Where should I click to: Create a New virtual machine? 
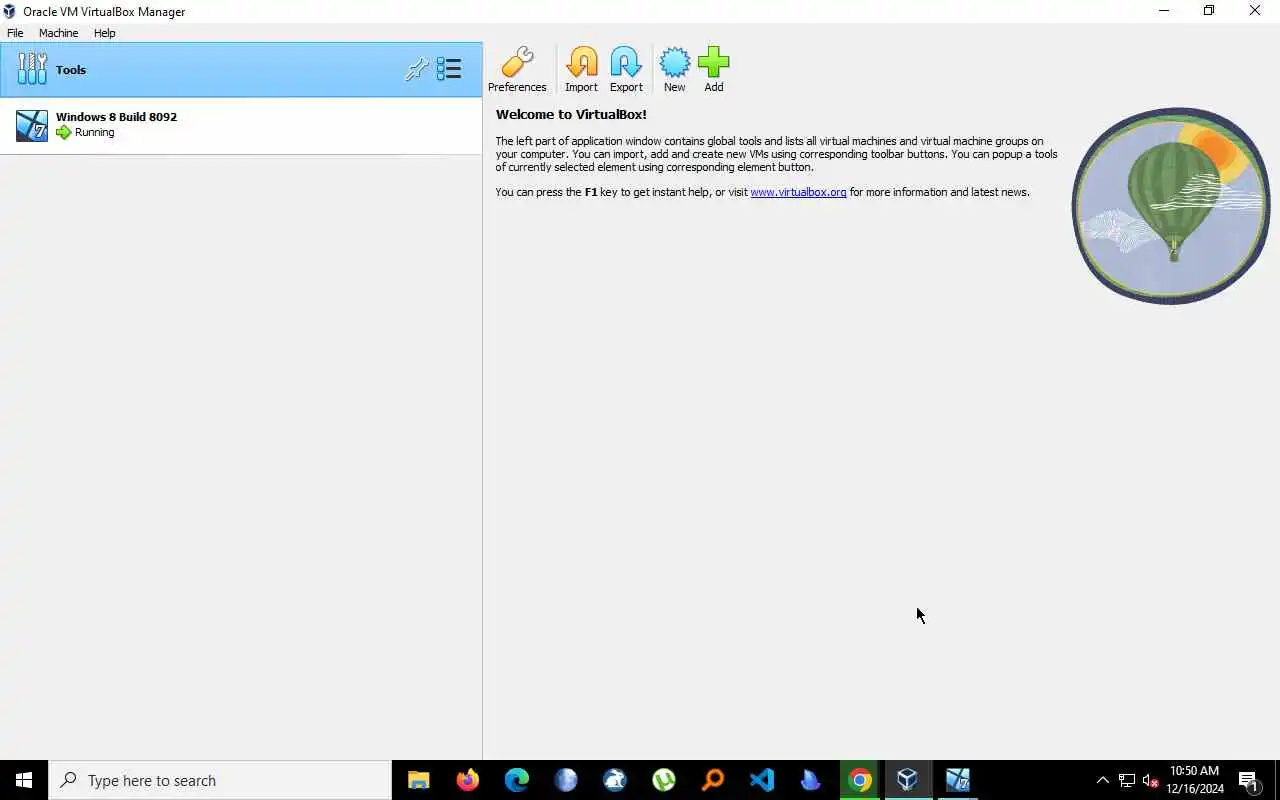click(x=675, y=70)
